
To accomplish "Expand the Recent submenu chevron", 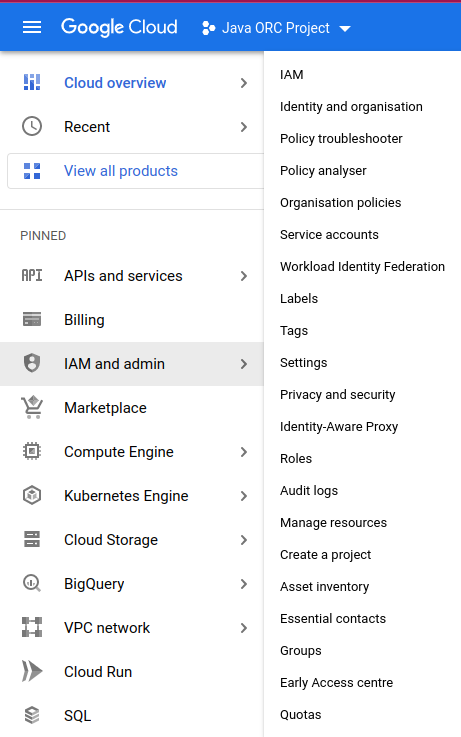I will tap(243, 127).
